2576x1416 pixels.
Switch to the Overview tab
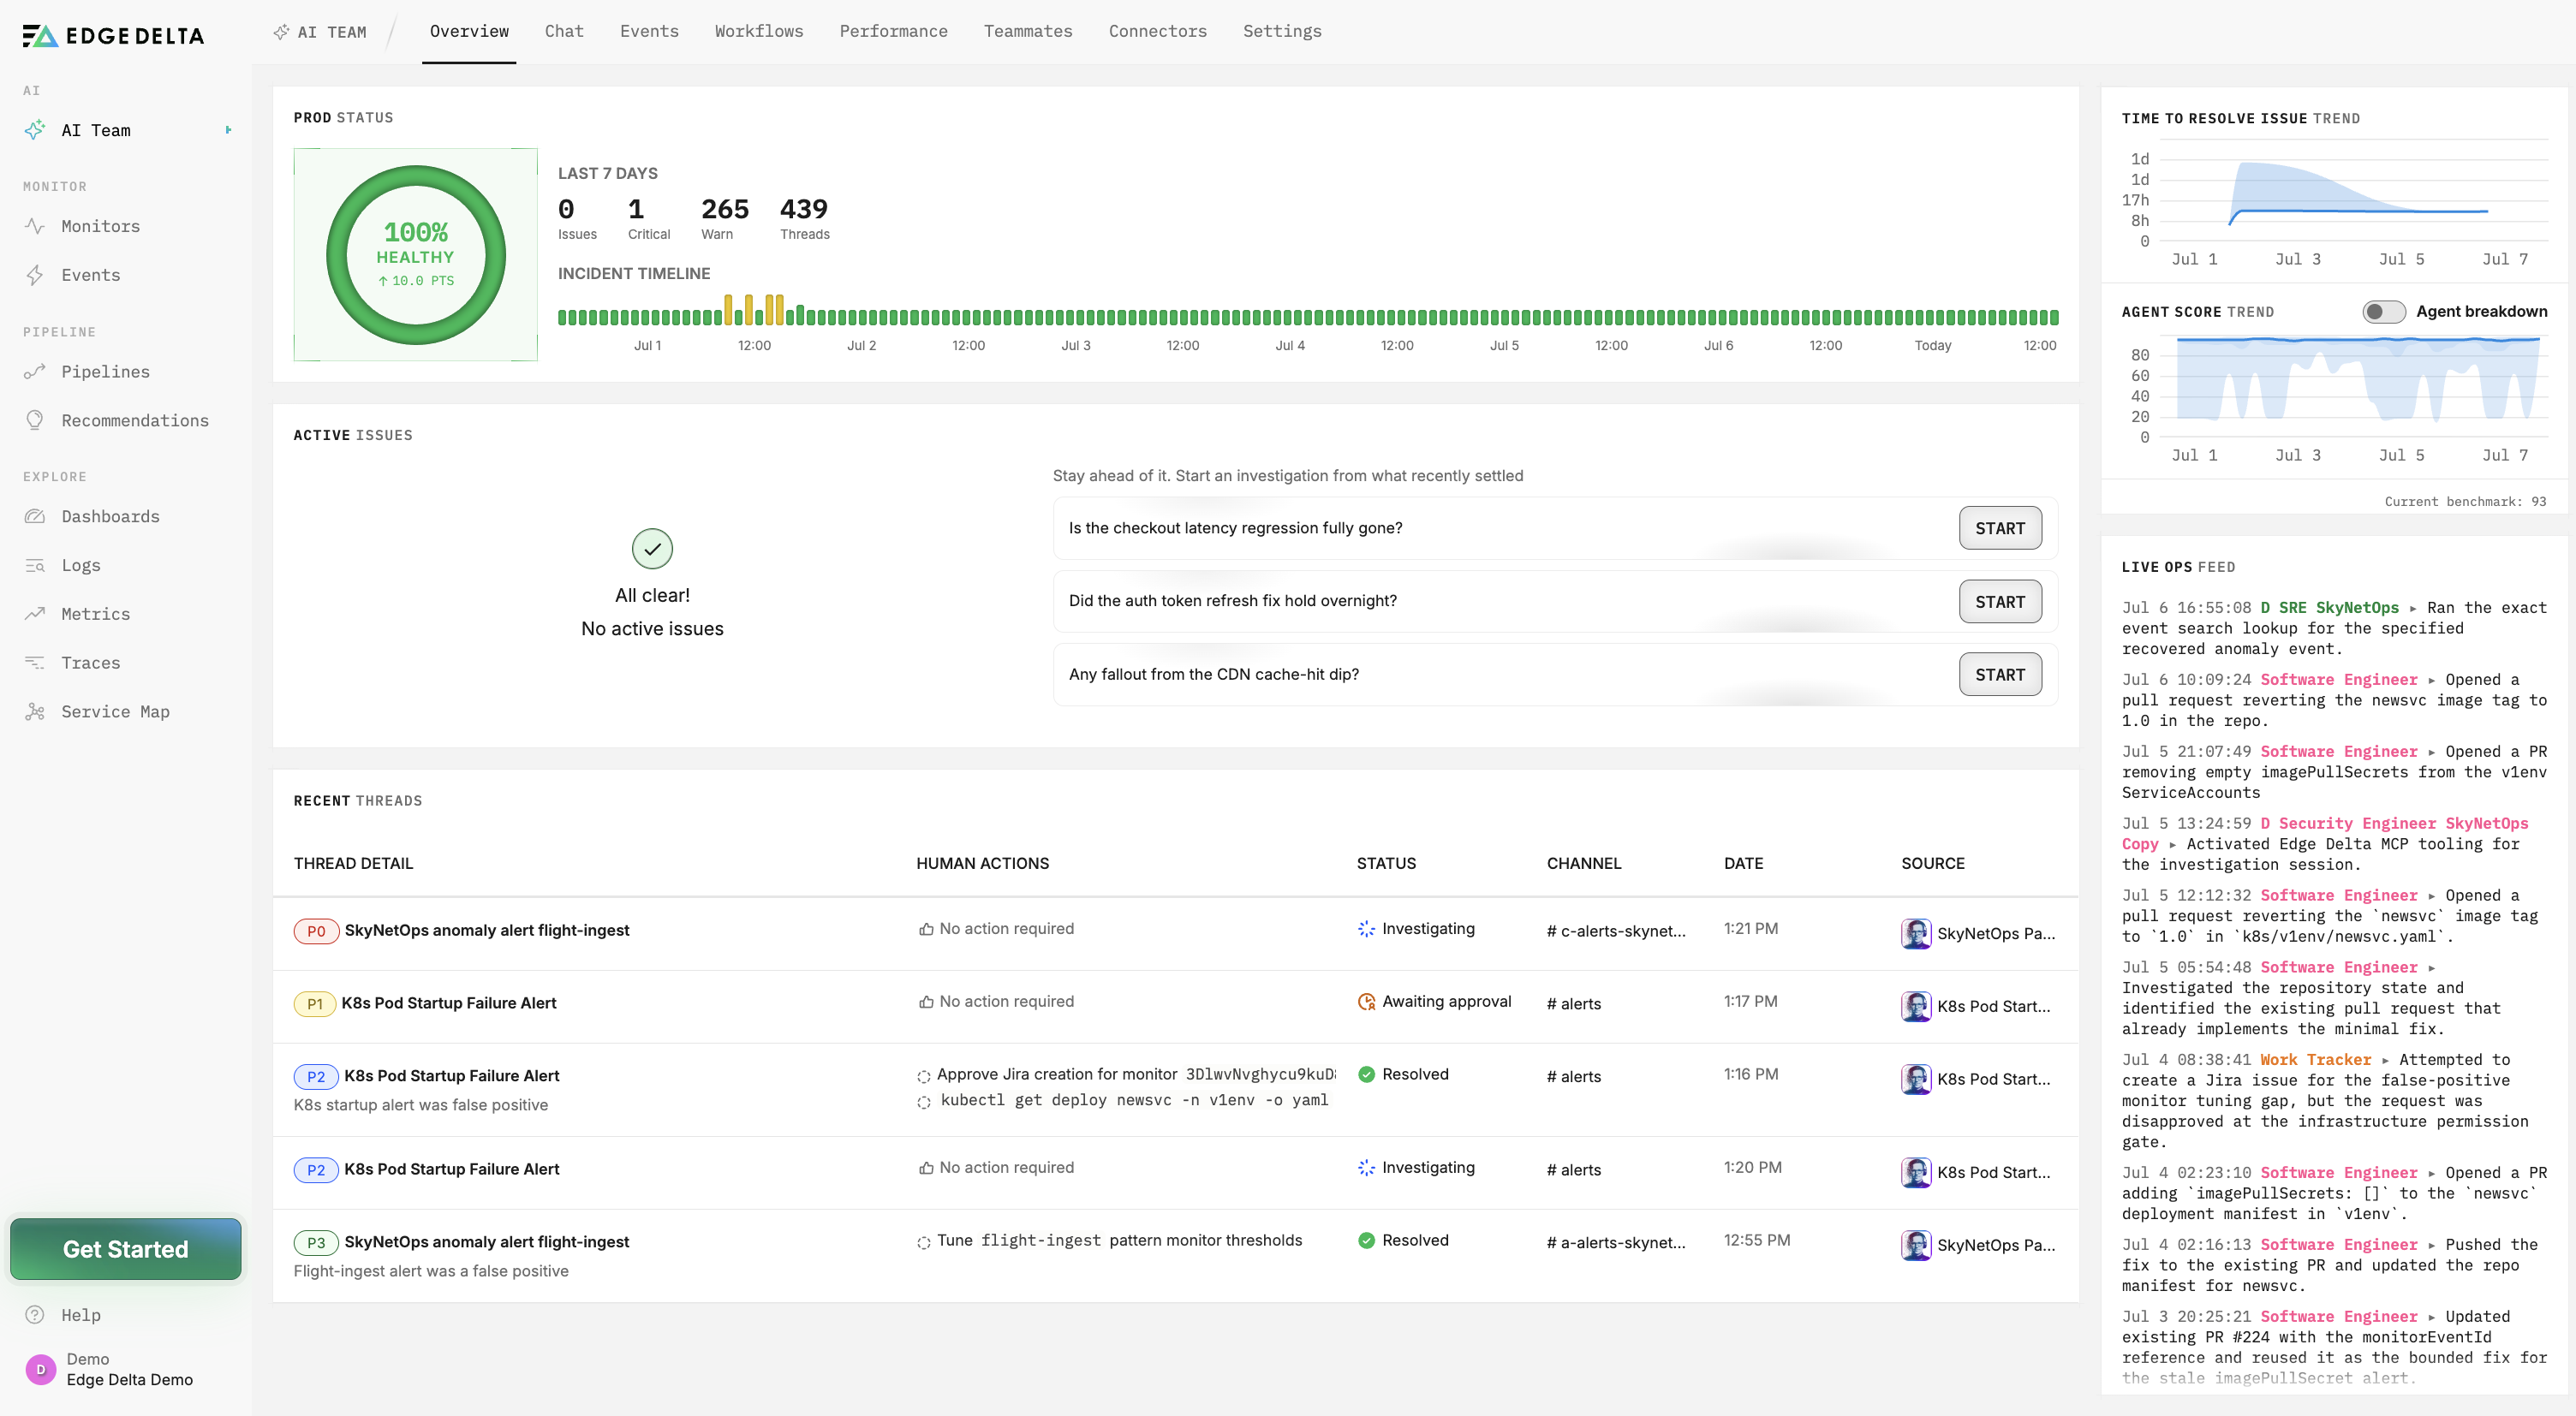coord(469,32)
